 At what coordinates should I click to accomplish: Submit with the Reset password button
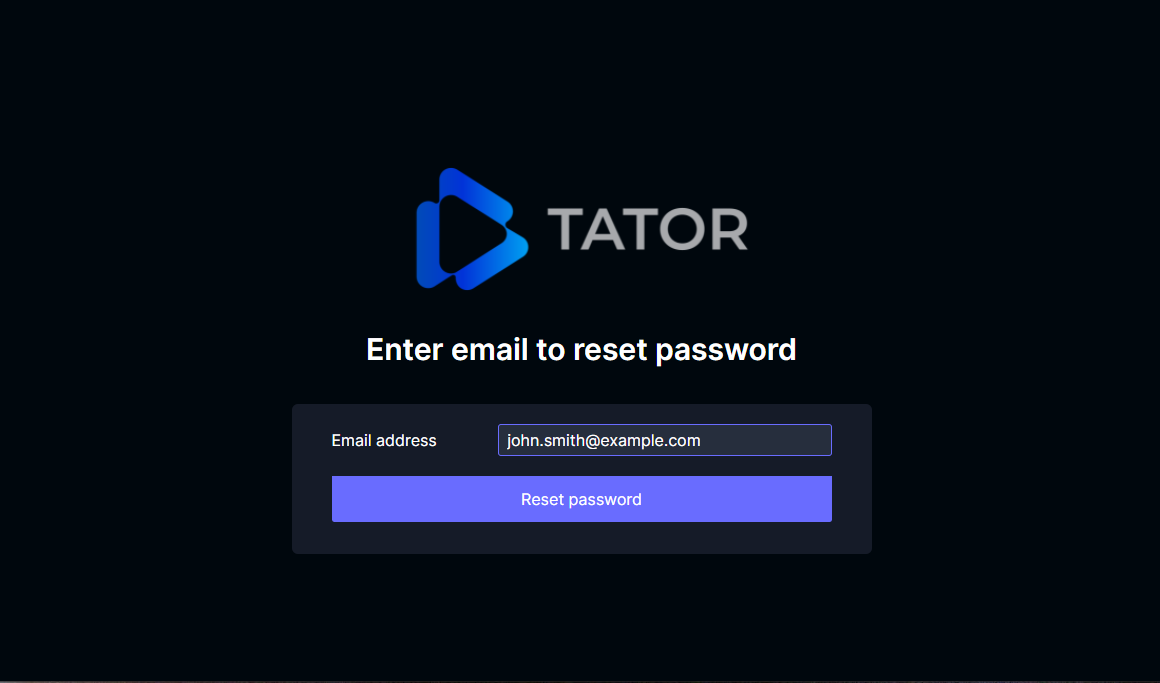click(581, 499)
